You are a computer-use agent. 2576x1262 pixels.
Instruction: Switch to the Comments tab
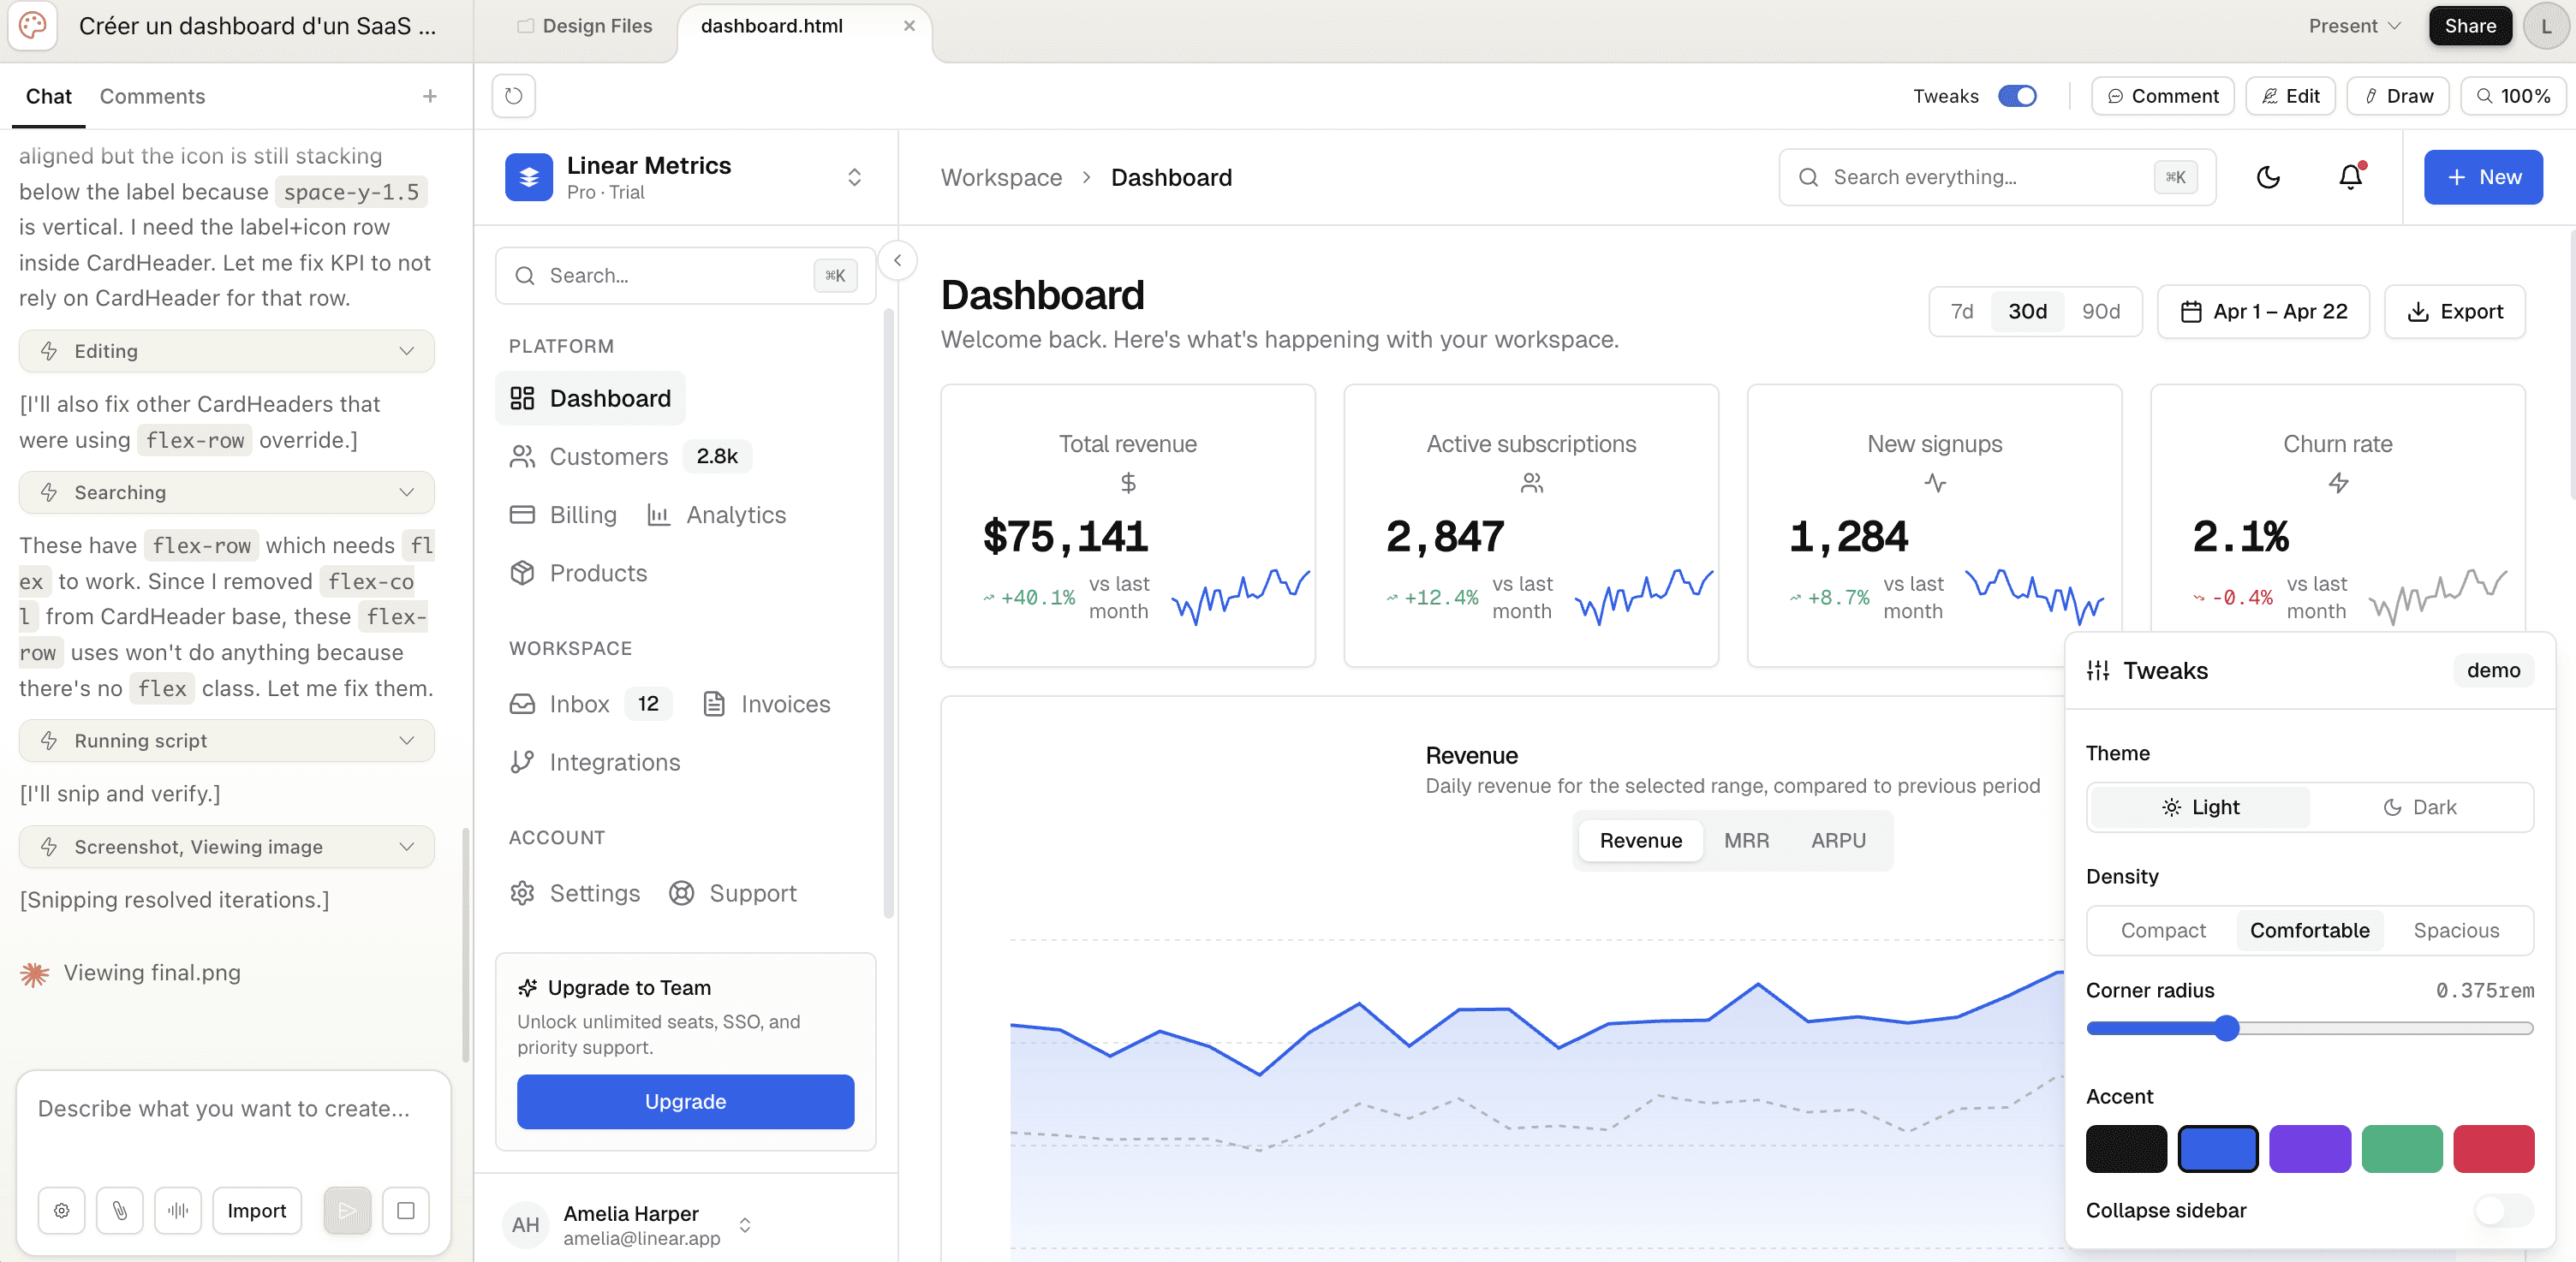[152, 96]
